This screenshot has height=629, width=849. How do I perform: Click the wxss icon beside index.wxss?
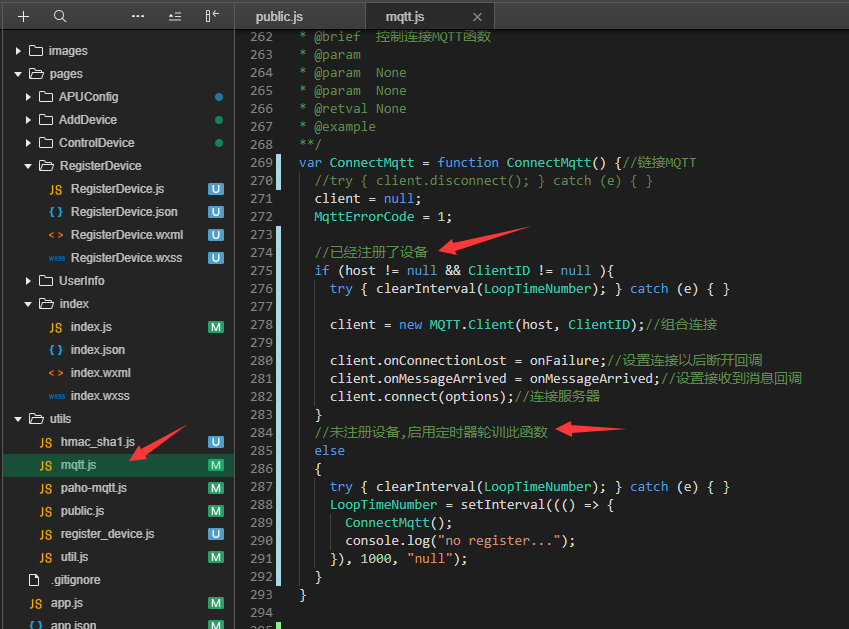pyautogui.click(x=56, y=396)
